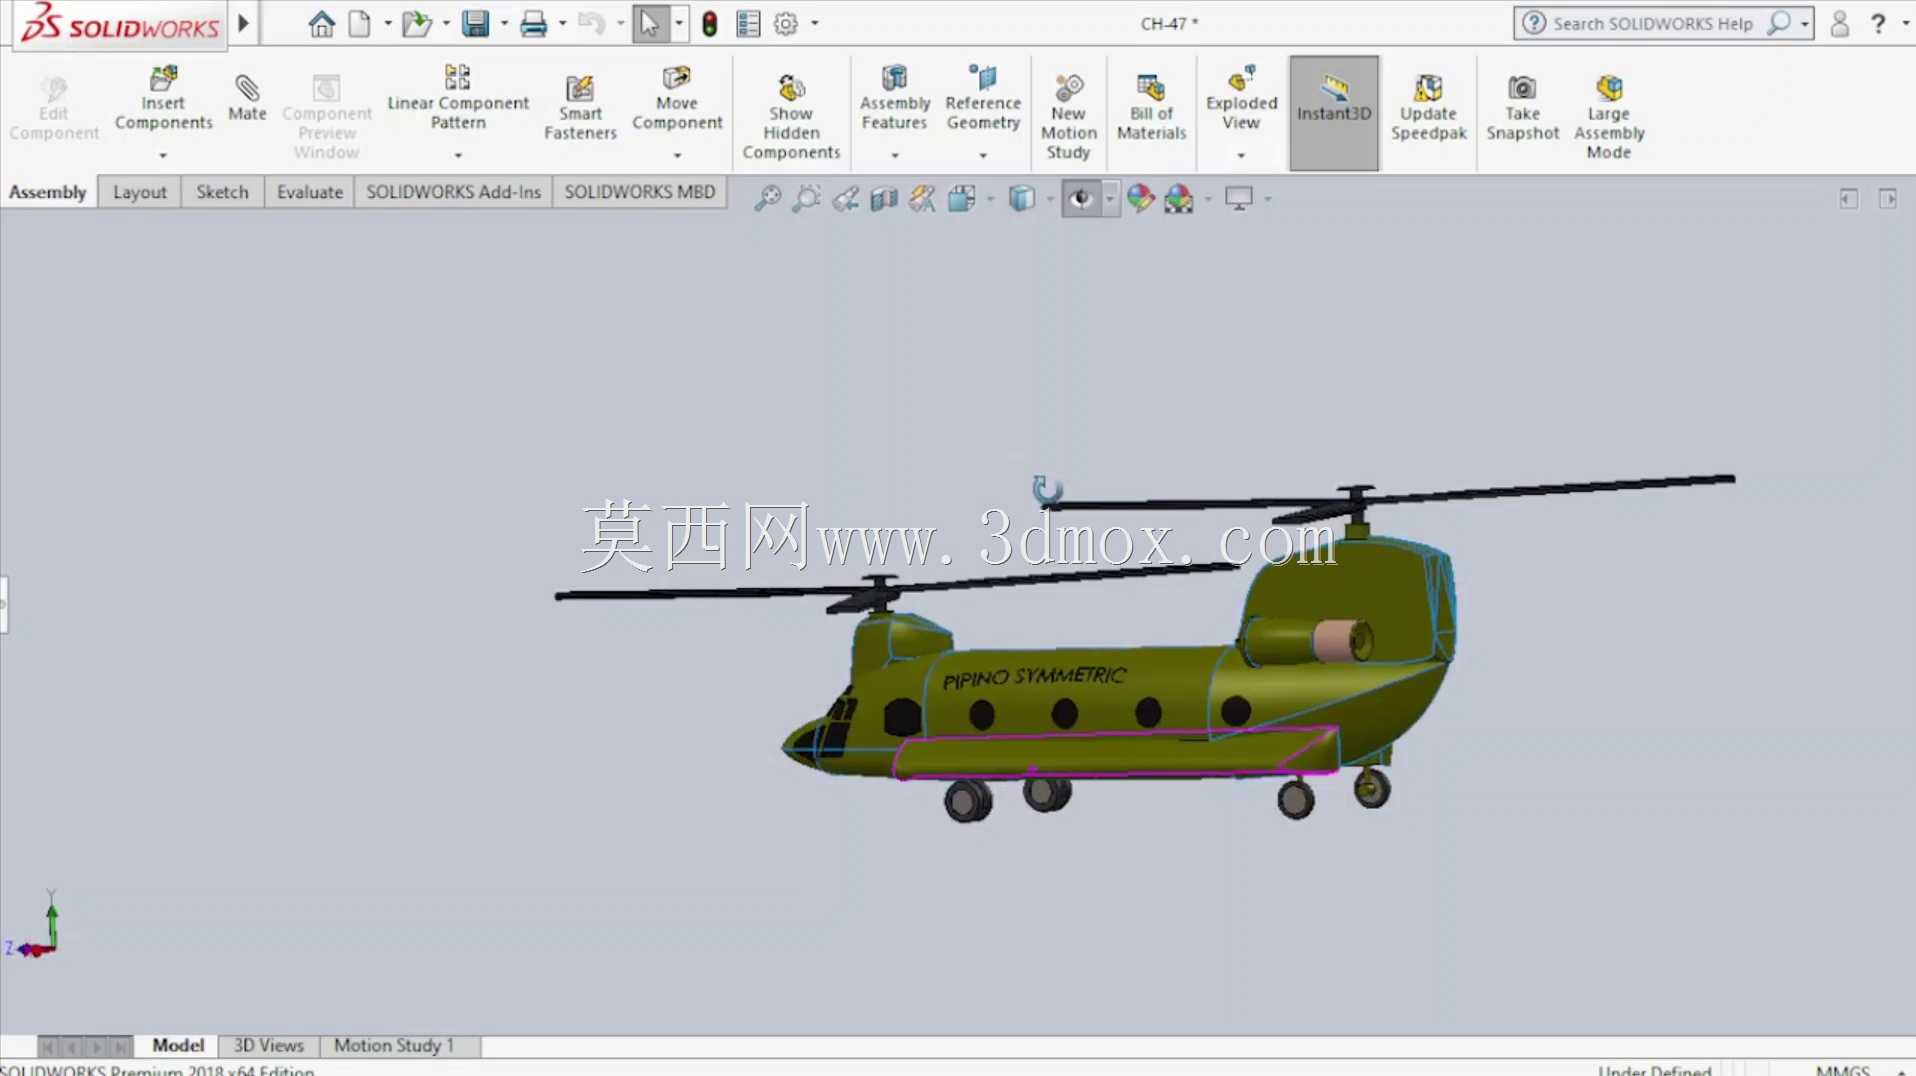Take Snapshot of the assembly
1916x1076 pixels.
[x=1522, y=108]
